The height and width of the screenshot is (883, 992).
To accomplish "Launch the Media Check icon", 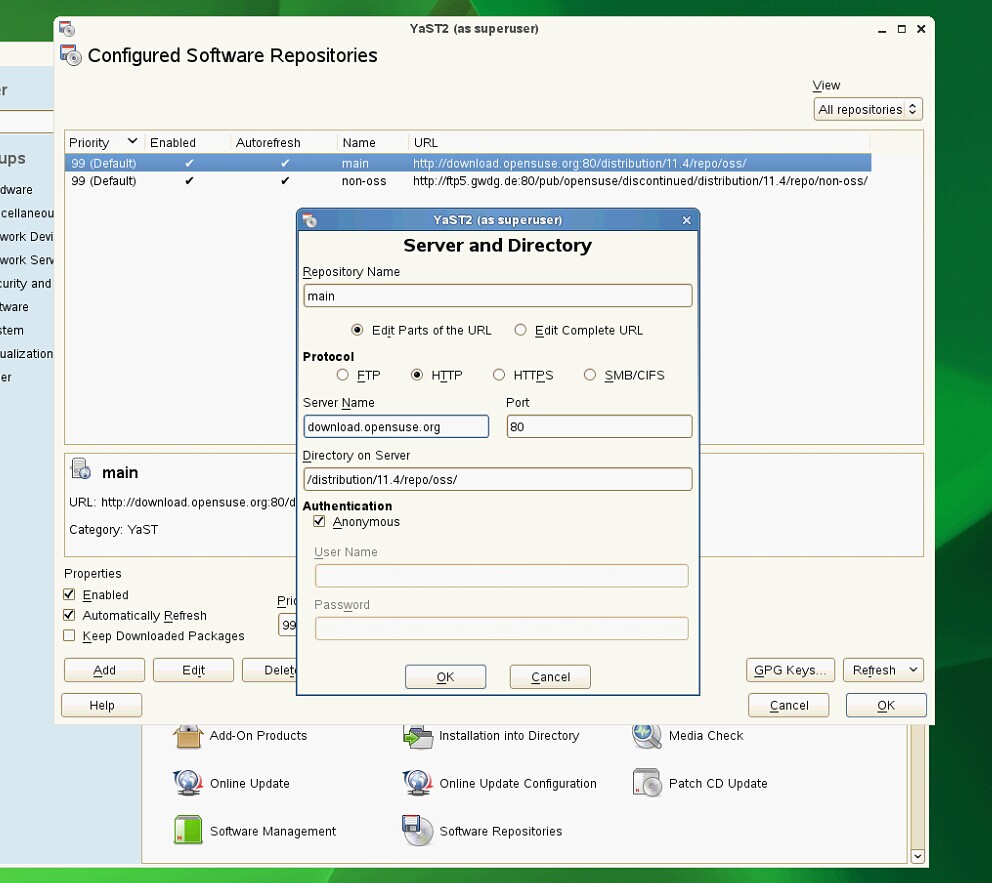I will point(647,736).
